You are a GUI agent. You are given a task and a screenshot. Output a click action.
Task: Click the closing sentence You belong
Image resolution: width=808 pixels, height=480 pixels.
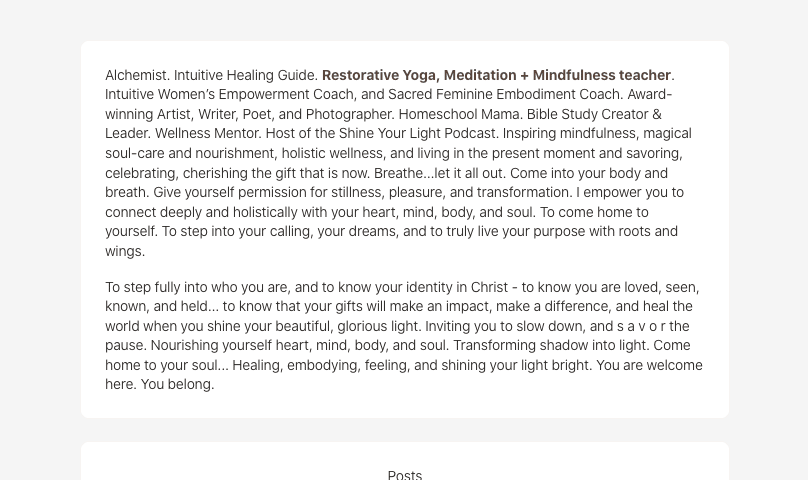177,385
